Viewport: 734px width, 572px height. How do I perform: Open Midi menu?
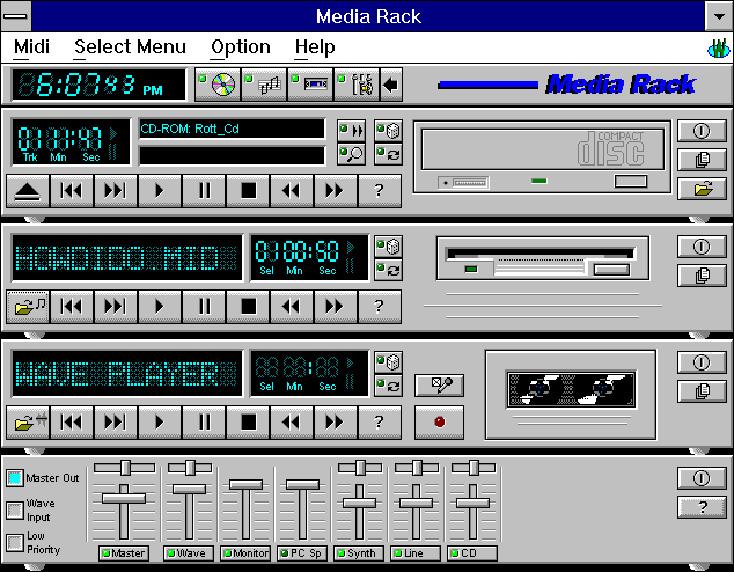[x=31, y=47]
